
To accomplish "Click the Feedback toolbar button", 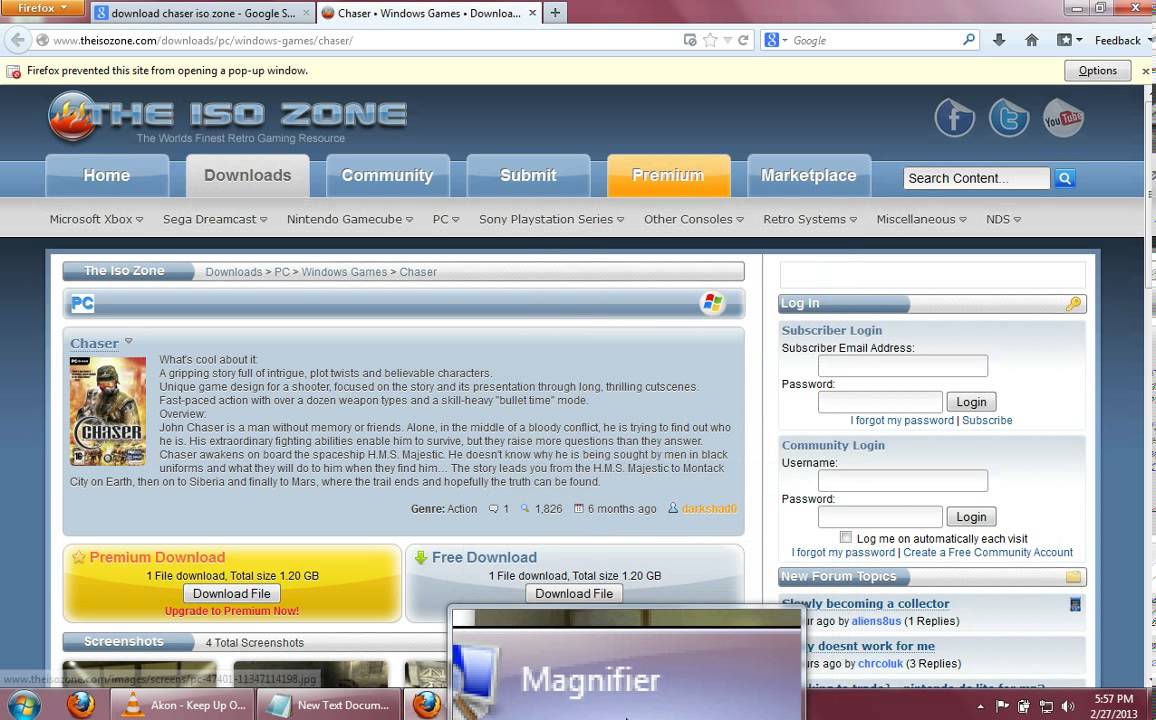I will [1117, 41].
